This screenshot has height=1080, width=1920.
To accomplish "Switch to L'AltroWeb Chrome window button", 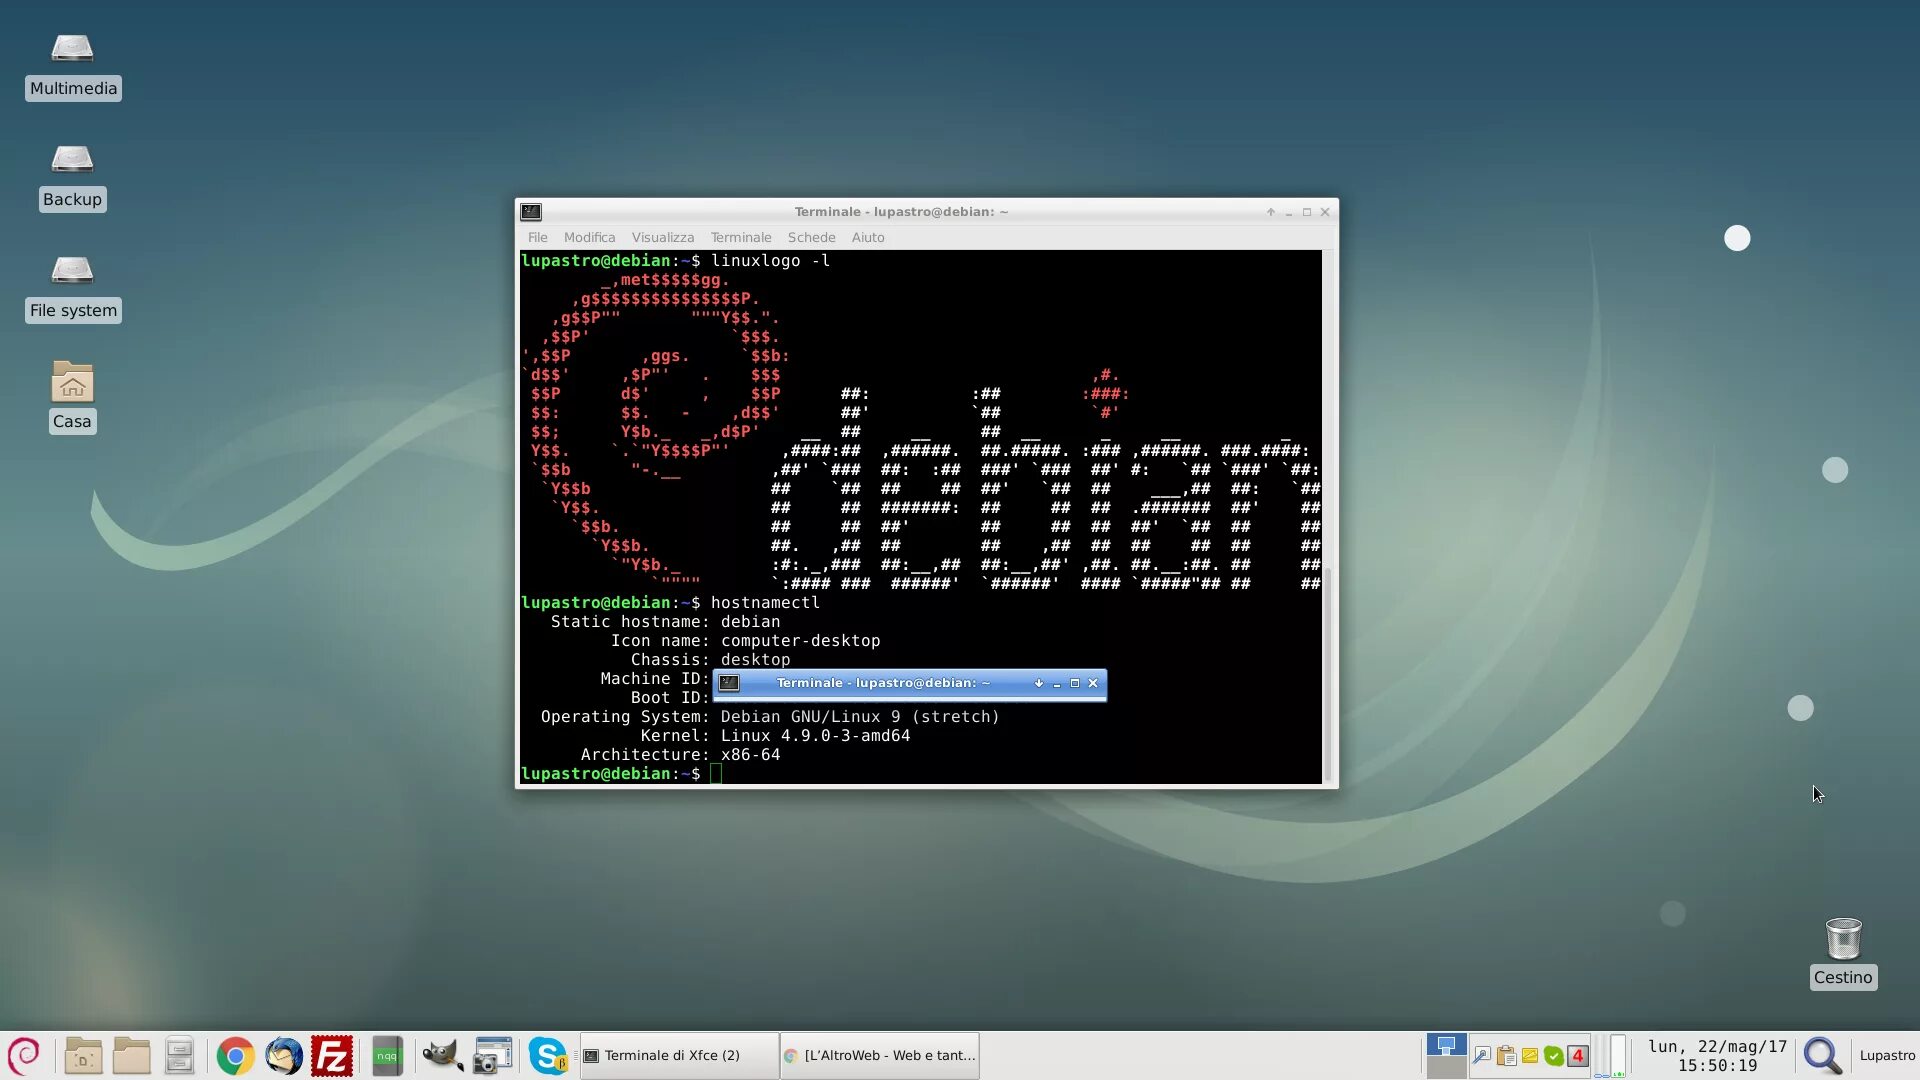I will point(879,1056).
